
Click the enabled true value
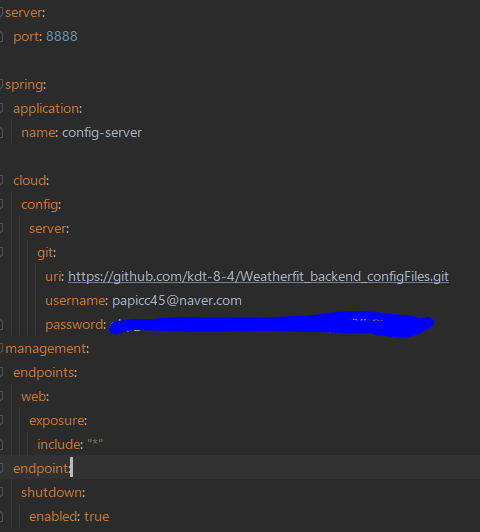click(x=97, y=517)
